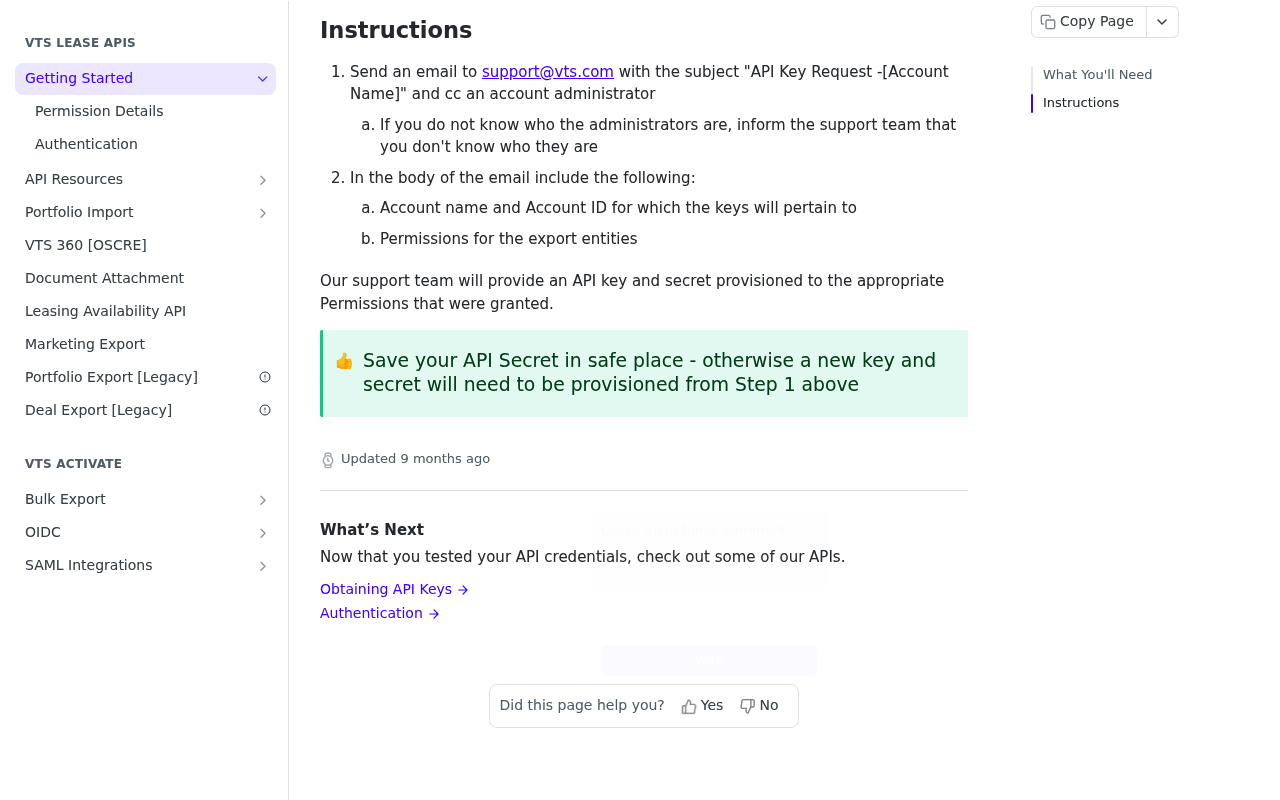This screenshot has height=800, width=1280.
Task: Open the Copy Page dropdown arrow
Action: click(1162, 22)
